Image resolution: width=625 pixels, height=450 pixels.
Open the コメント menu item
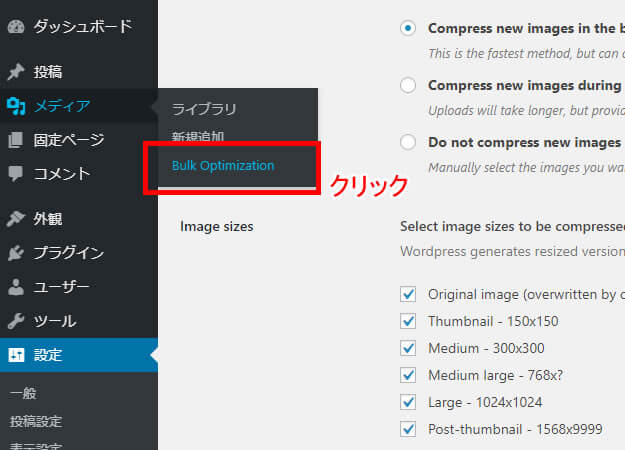(x=62, y=174)
